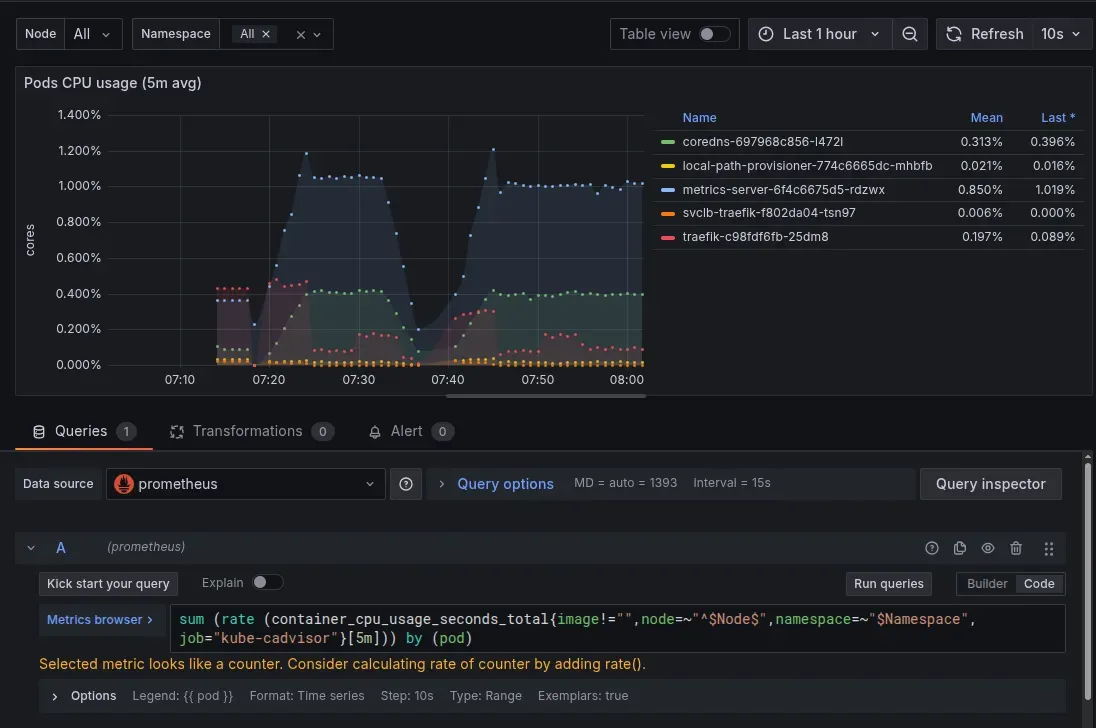Screen dimensions: 1096x728
Task: Switch to the Queries tab
Action: click(84, 432)
